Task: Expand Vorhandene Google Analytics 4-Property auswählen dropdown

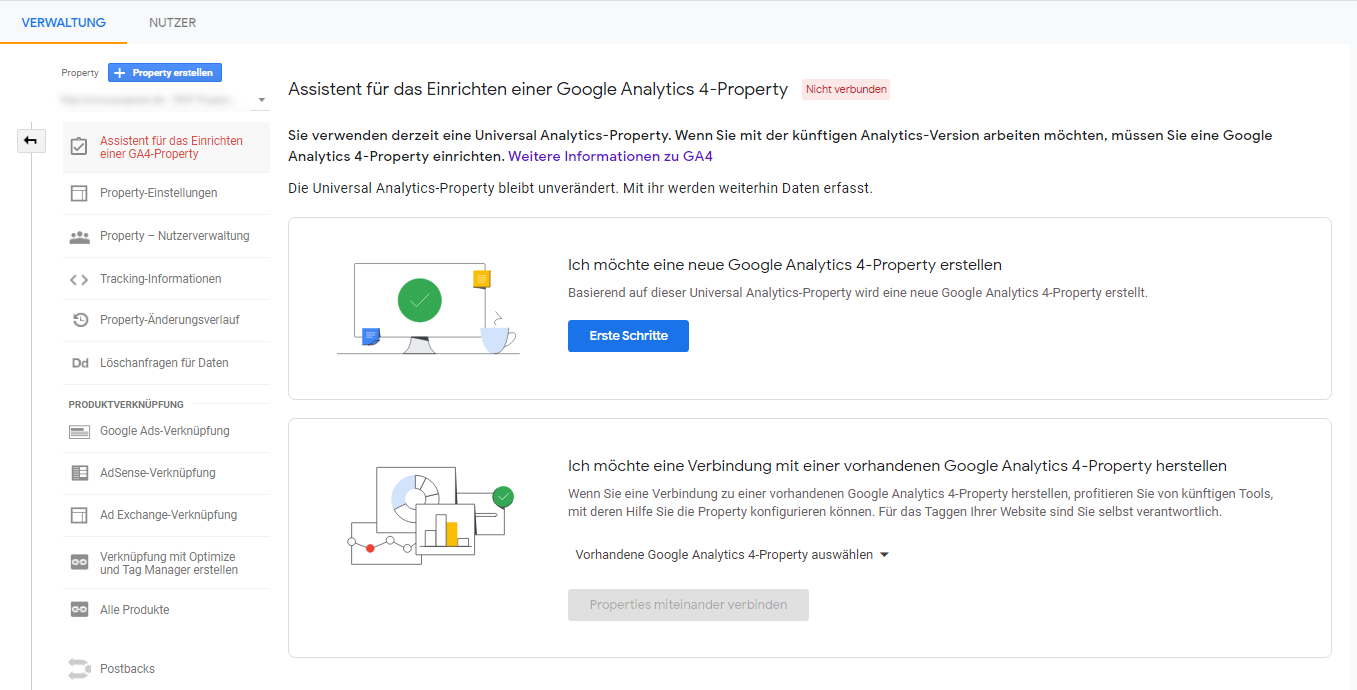Action: 732,555
